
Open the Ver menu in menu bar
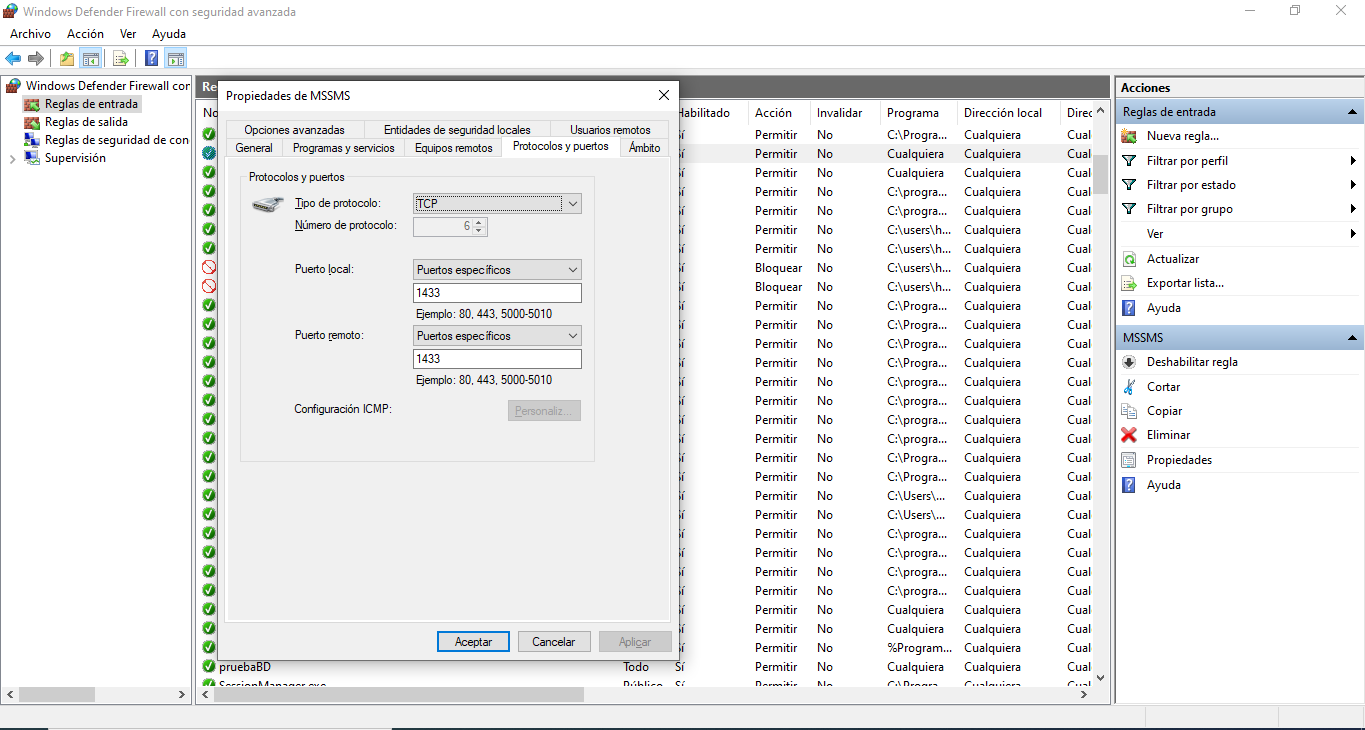point(128,34)
